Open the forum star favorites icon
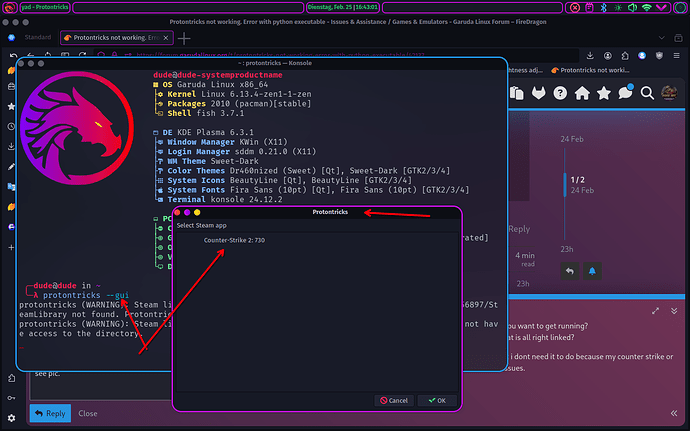Viewport: 690px width, 431px height. (x=604, y=93)
